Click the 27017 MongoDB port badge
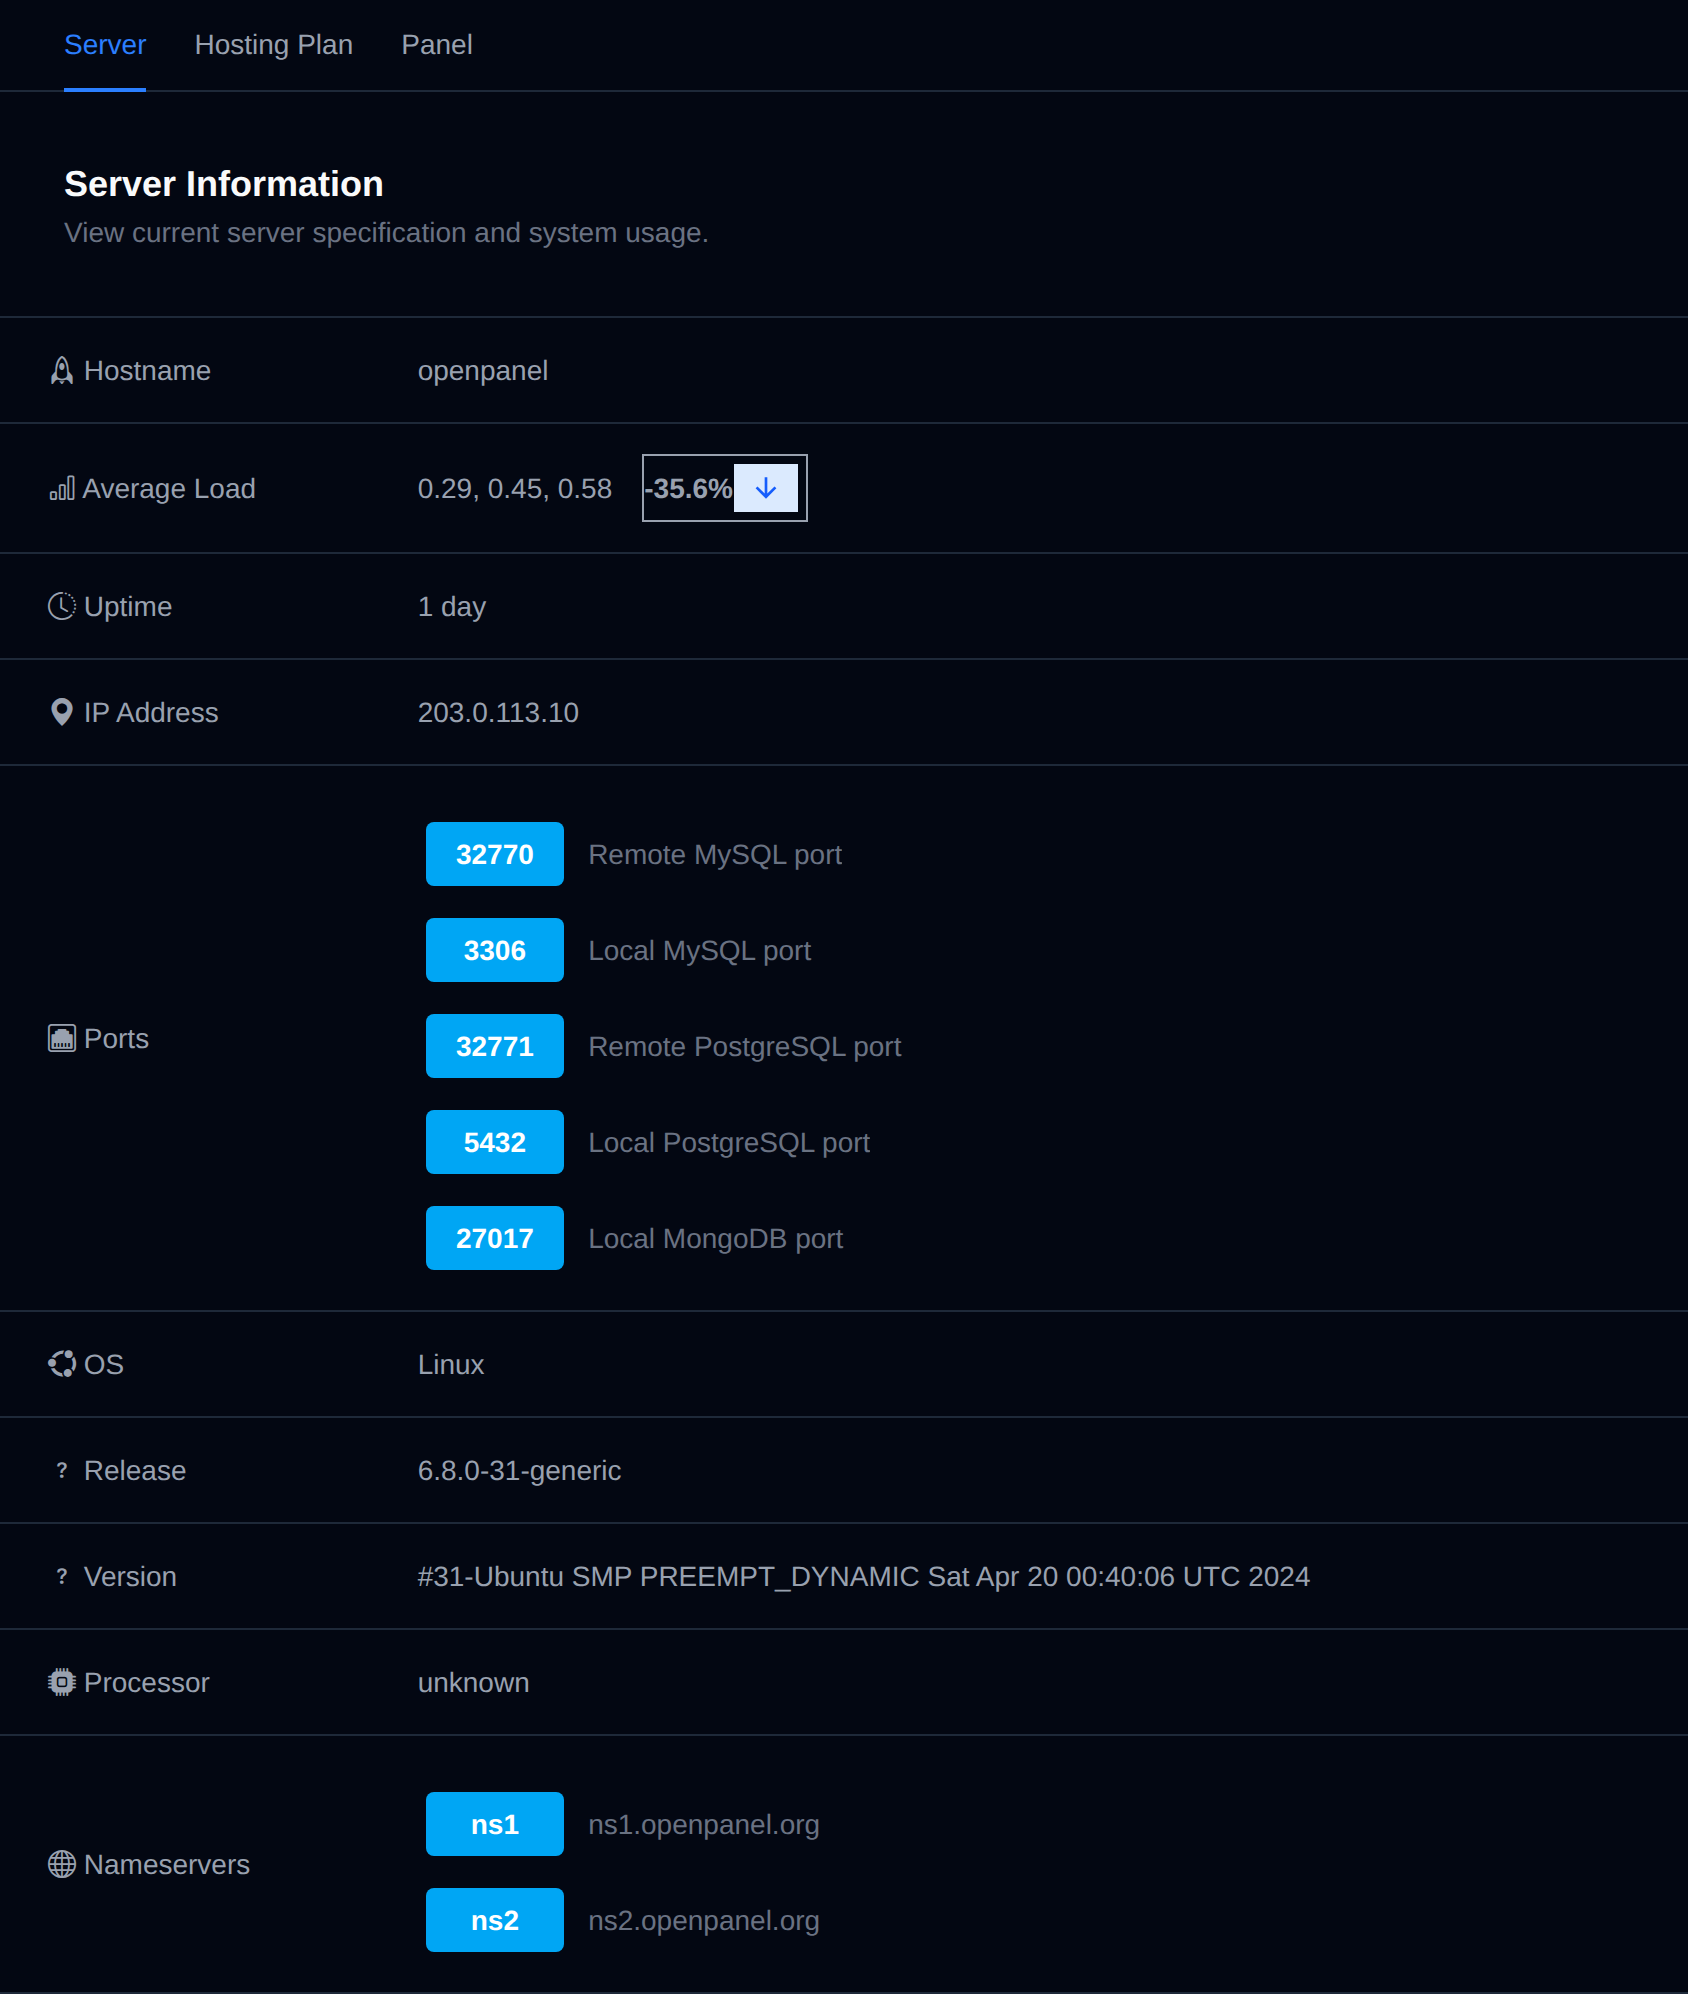1688x1994 pixels. [495, 1238]
